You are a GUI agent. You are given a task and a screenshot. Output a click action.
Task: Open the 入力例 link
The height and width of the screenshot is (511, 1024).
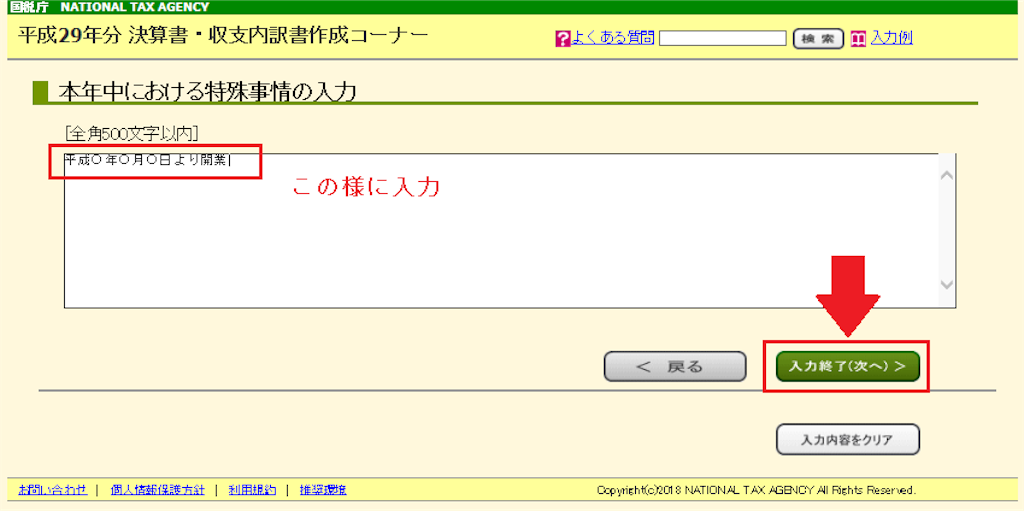891,38
